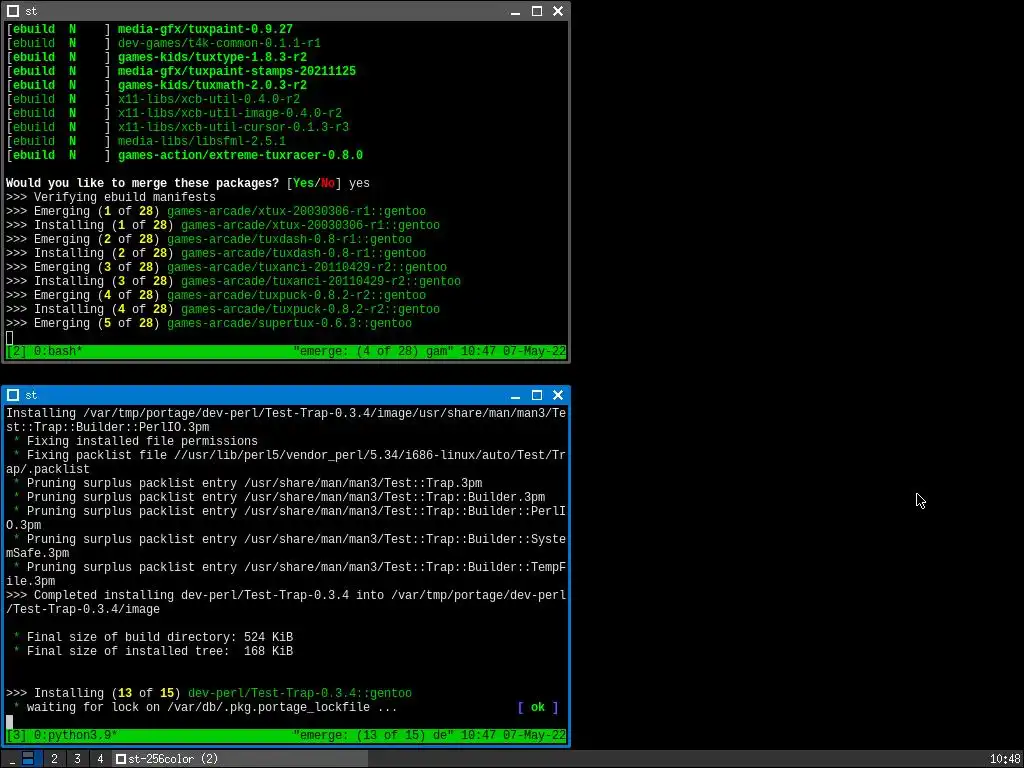The height and width of the screenshot is (768, 1024).
Task: Click the show-desktop underscore button in taskbar
Action: [x=10, y=759]
